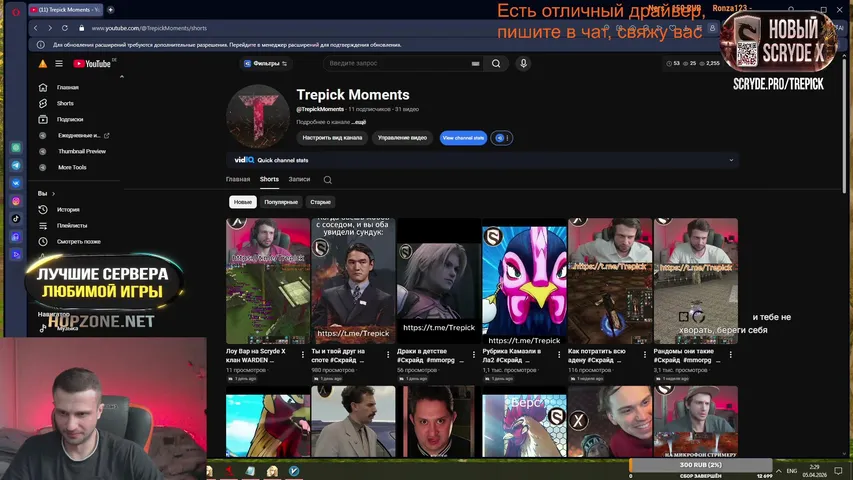853x480 pixels.
Task: Select the Старые sort chip
Action: pos(320,202)
